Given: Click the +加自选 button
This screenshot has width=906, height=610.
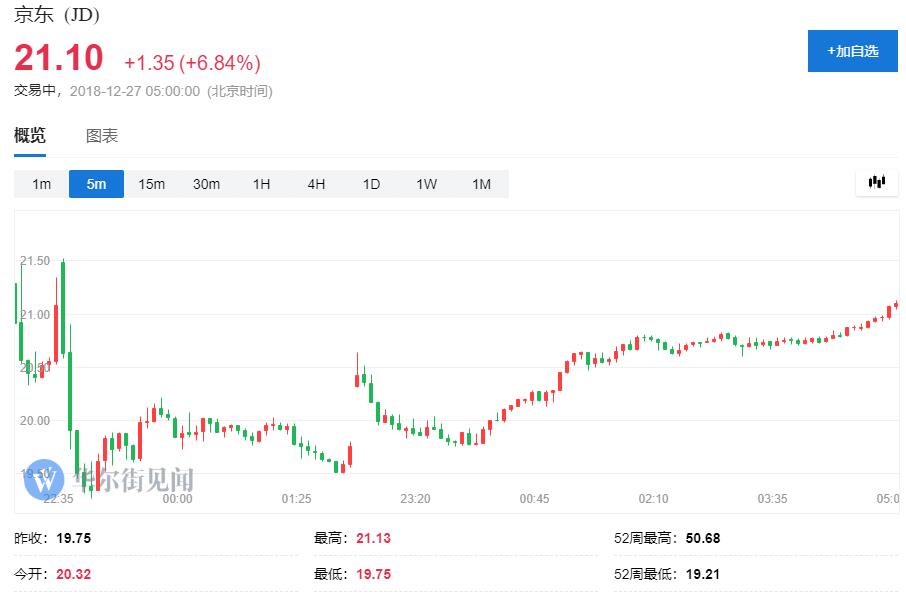Looking at the screenshot, I should 852,51.
